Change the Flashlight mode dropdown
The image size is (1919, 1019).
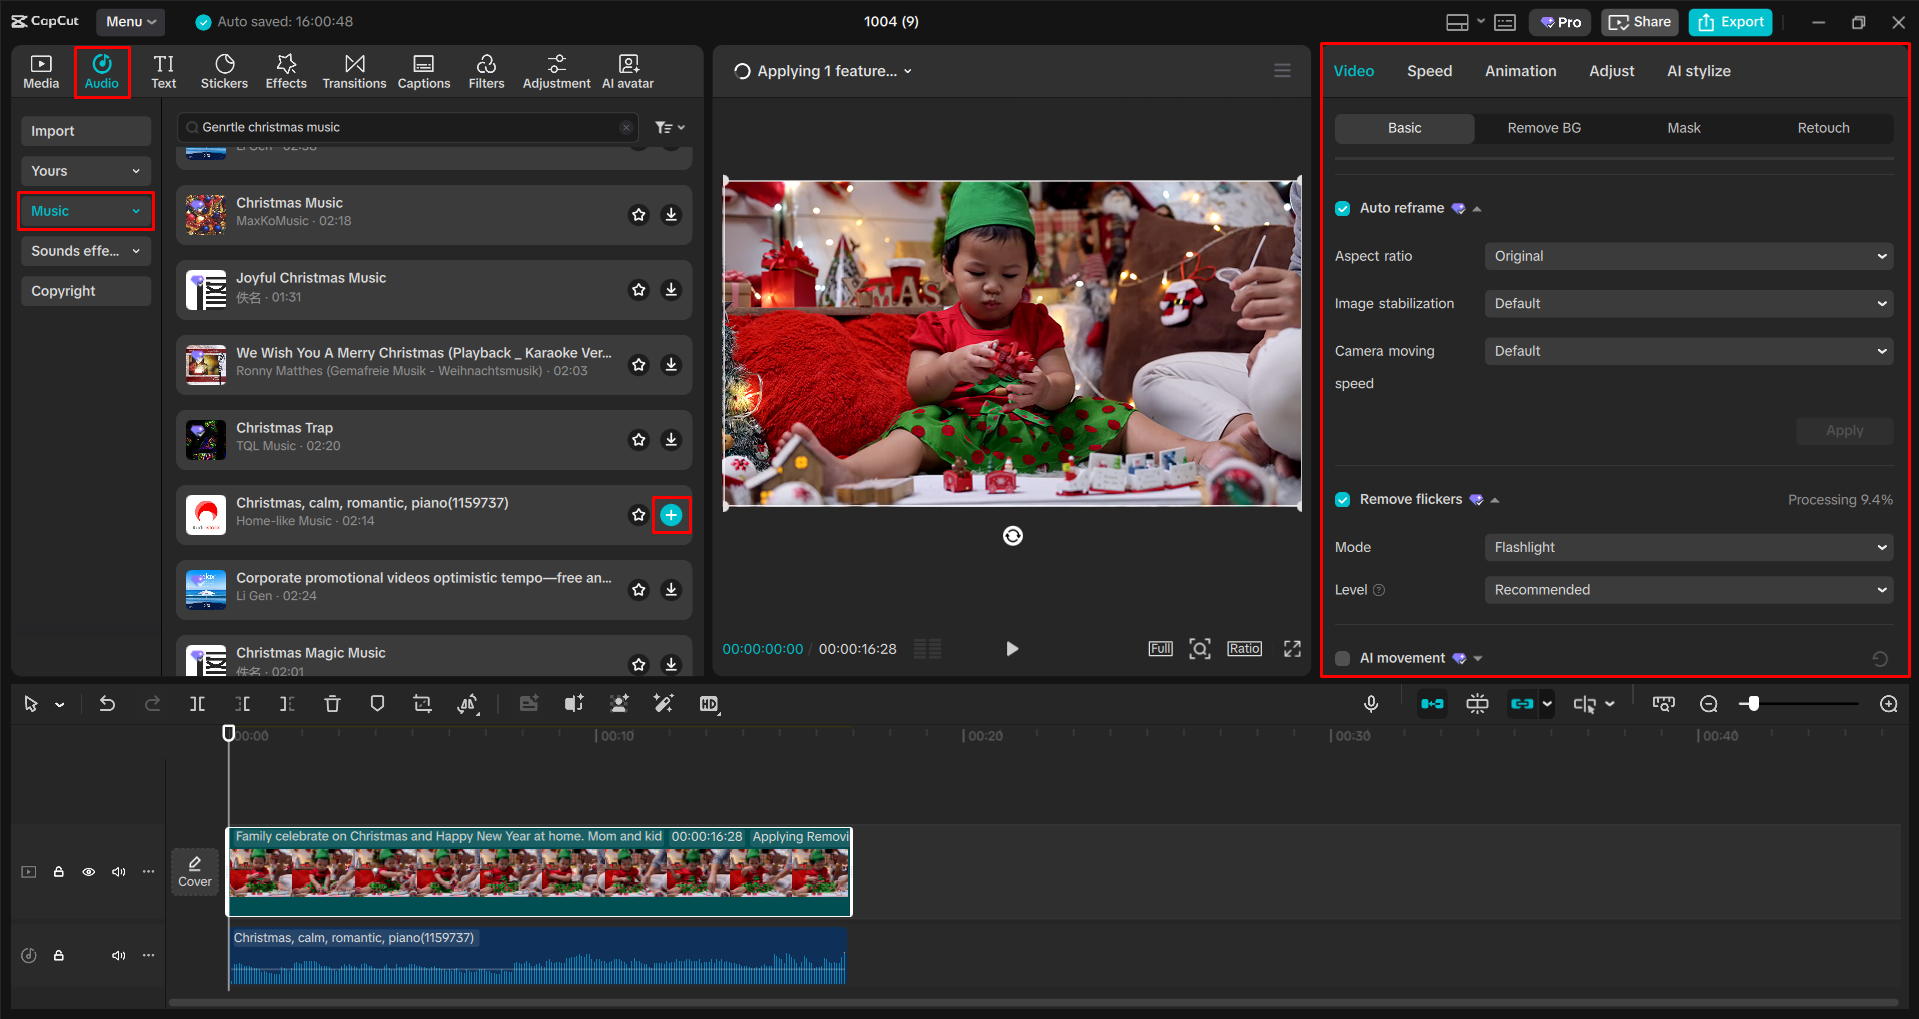click(1687, 547)
